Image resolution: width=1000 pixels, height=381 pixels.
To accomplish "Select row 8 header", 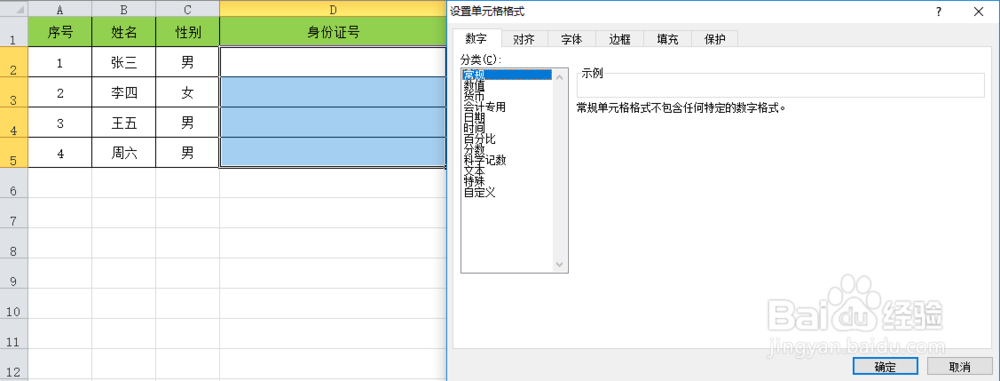I will click(13, 243).
